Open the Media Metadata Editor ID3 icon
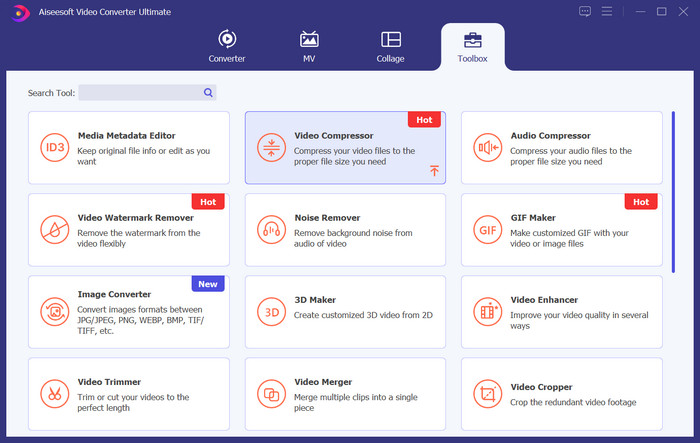The height and width of the screenshot is (443, 700). tap(55, 147)
